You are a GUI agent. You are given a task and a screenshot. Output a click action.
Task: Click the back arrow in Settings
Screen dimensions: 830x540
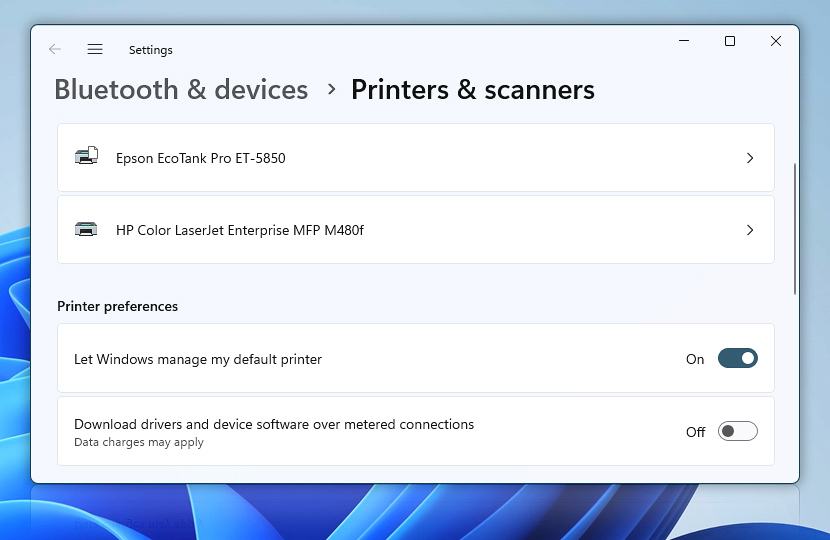pos(55,49)
